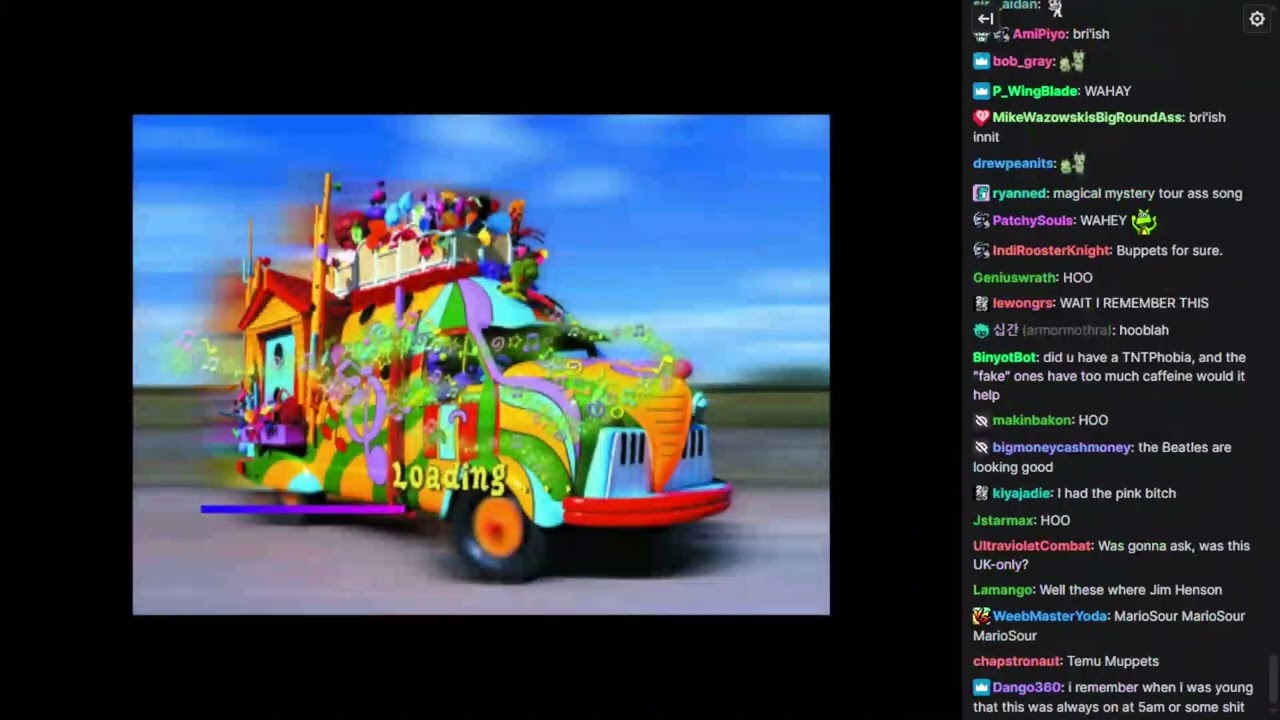Click the emote in drewpeanits' message
Screen dimensions: 1280x720
[x=1073, y=163]
